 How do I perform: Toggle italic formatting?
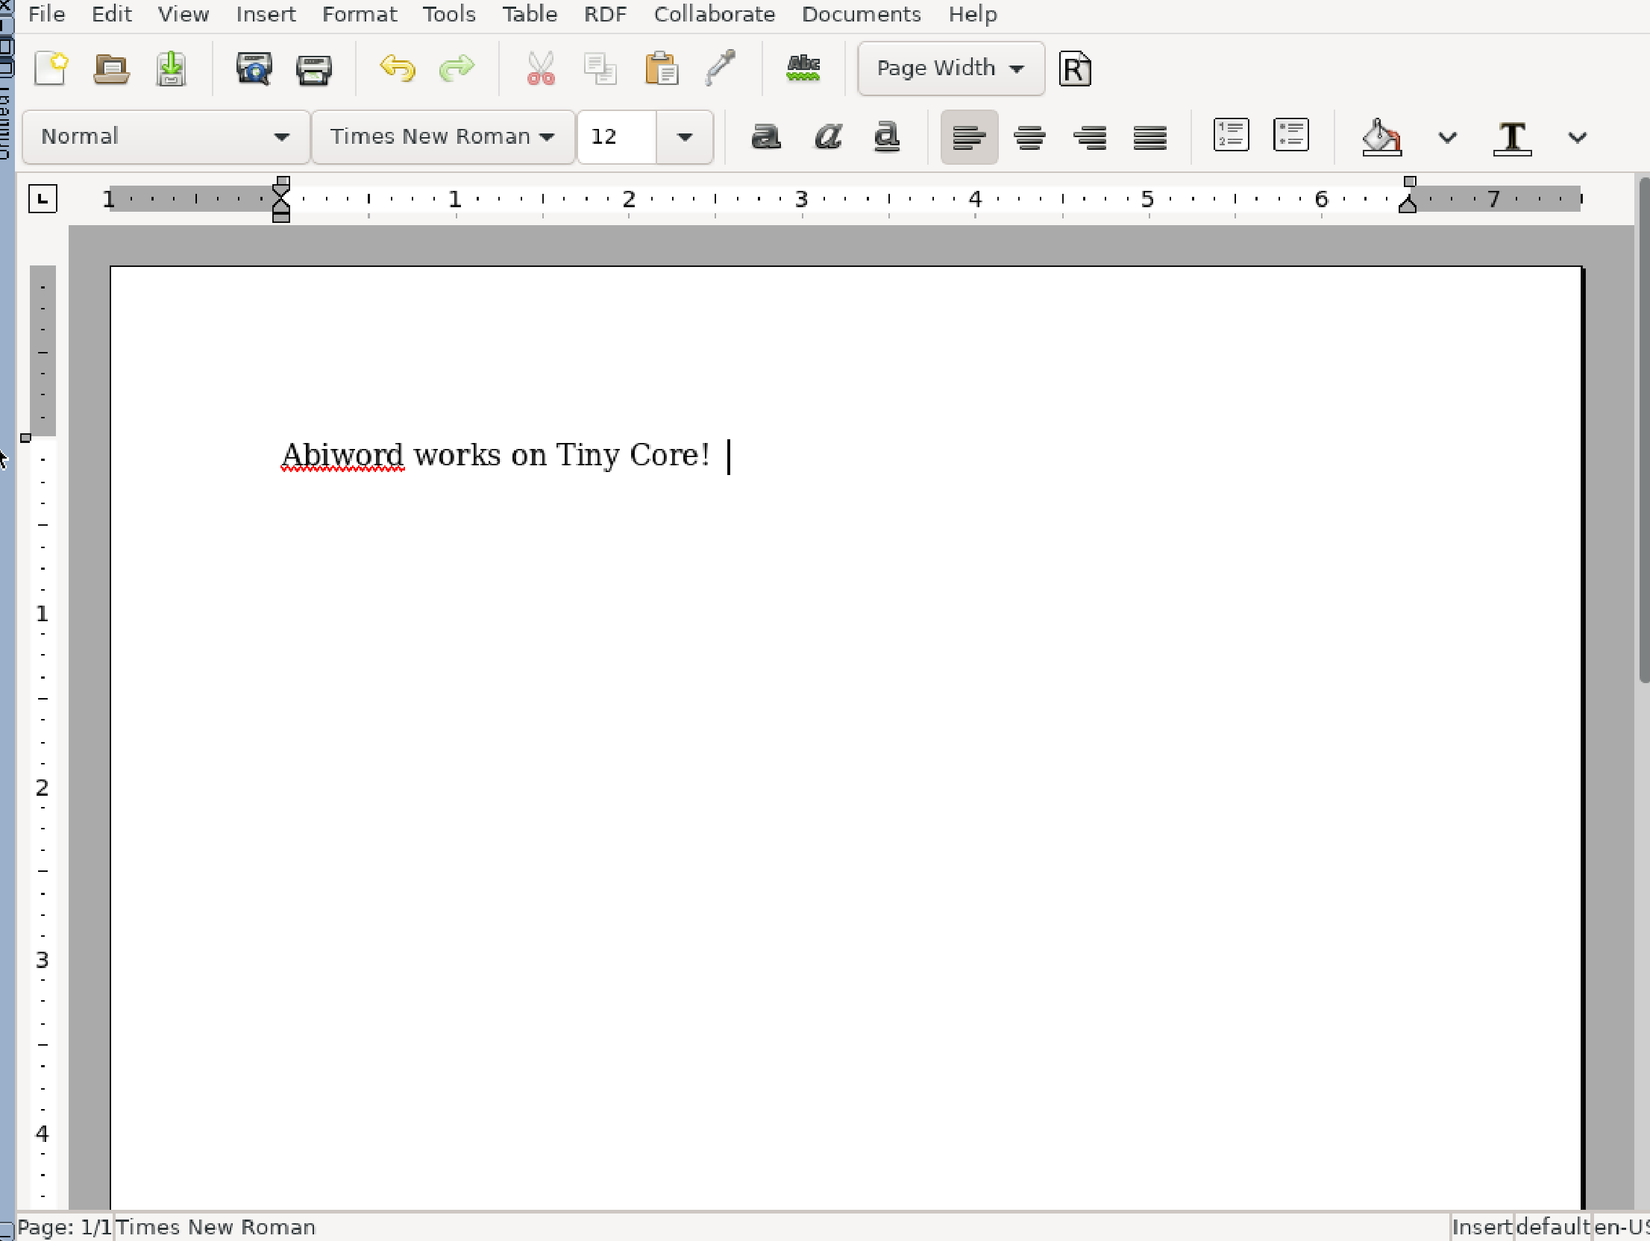point(827,137)
